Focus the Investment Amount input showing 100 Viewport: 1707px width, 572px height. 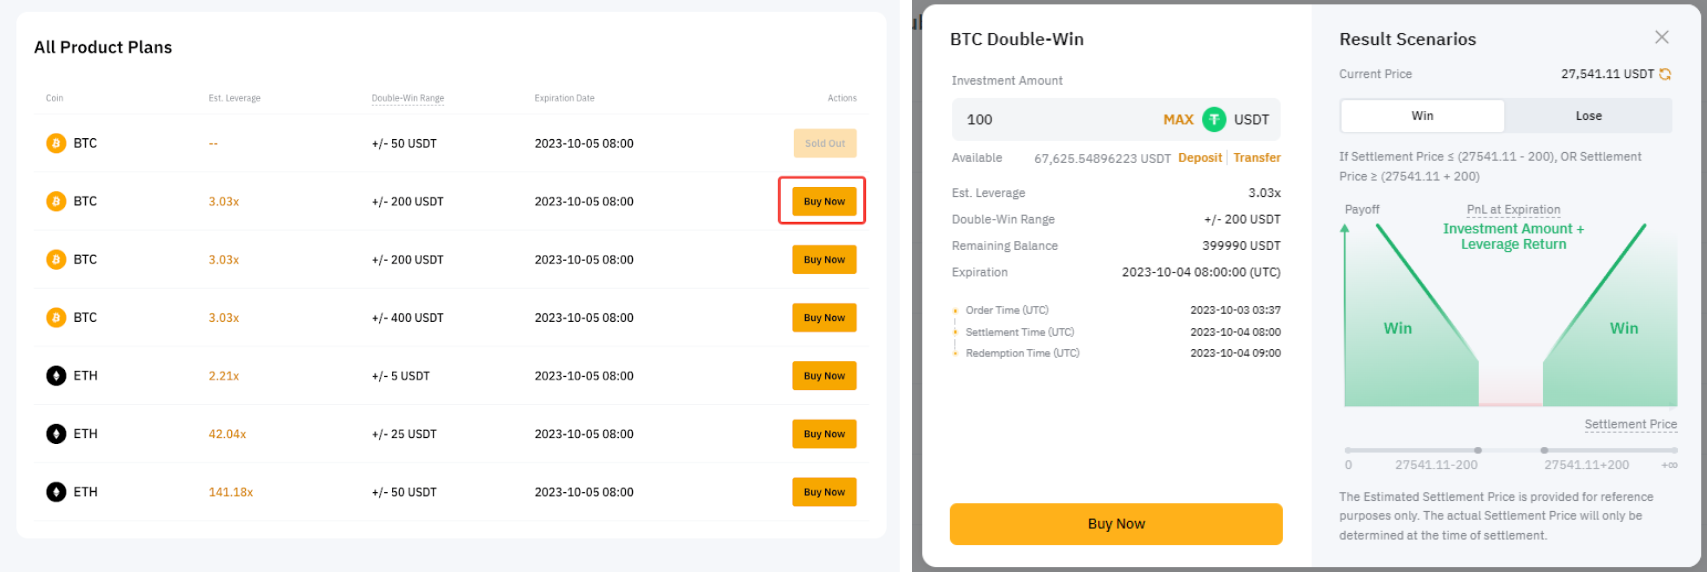tap(1050, 119)
